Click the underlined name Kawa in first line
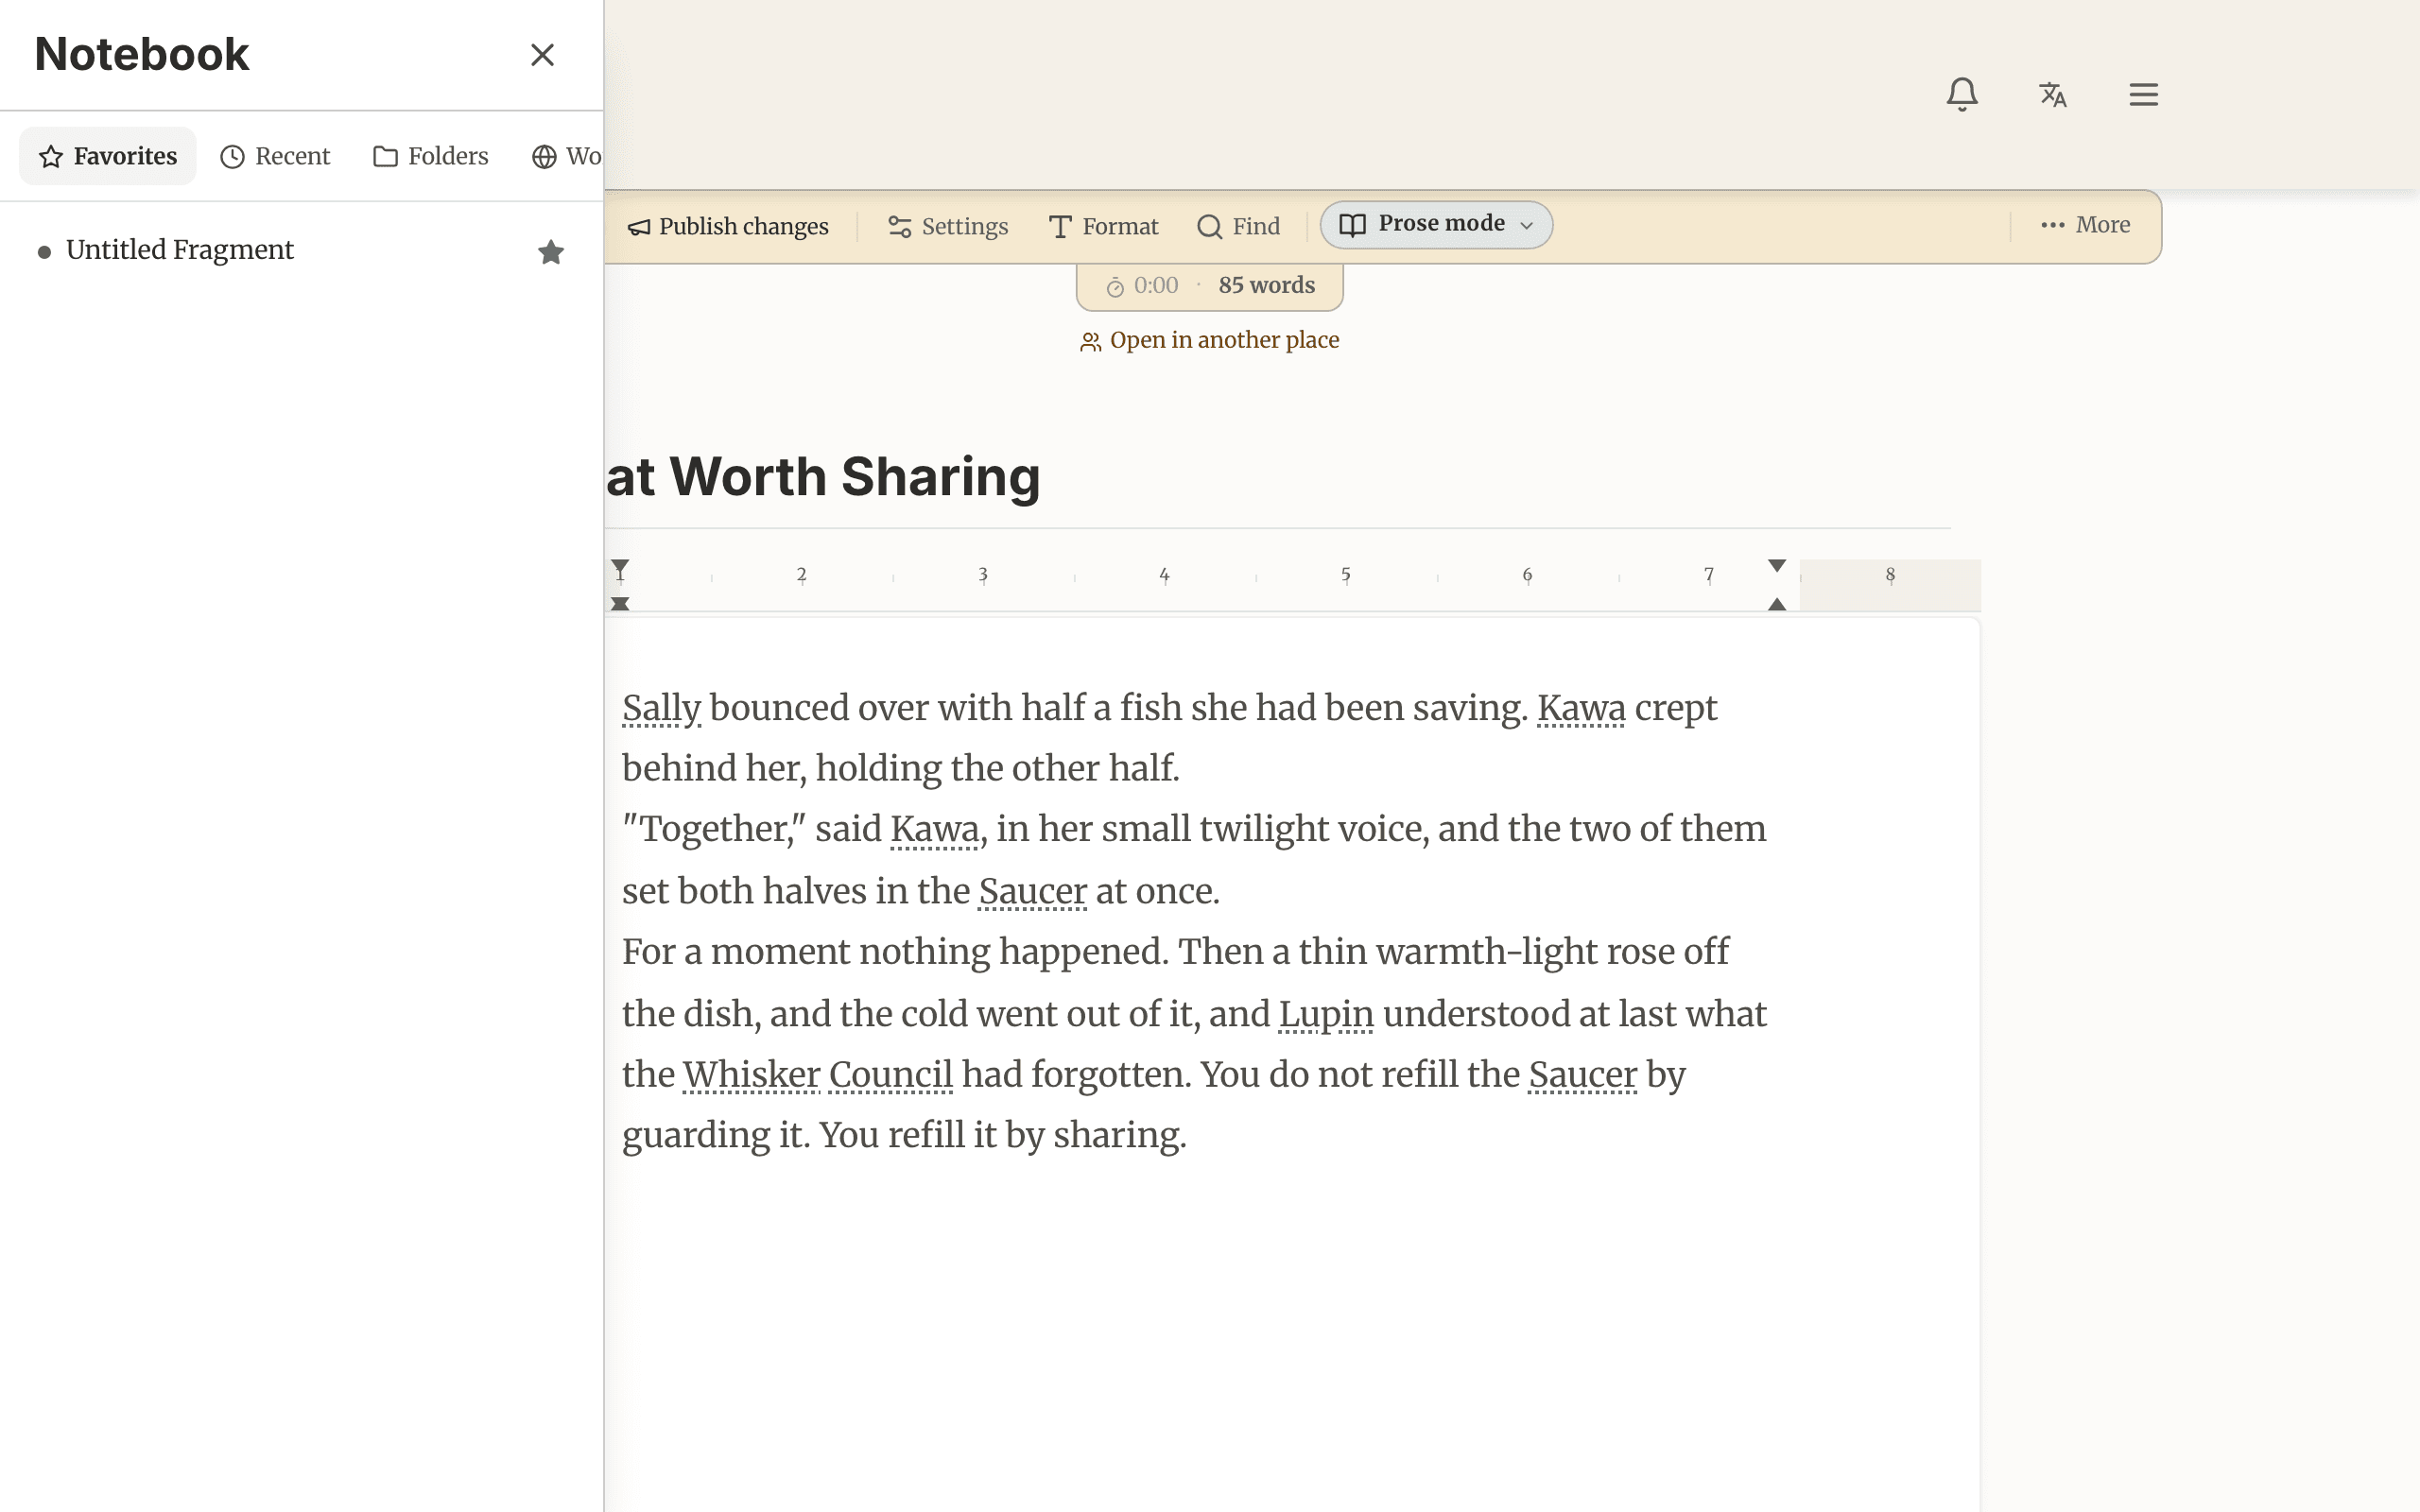The image size is (2420, 1512). pos(1581,708)
